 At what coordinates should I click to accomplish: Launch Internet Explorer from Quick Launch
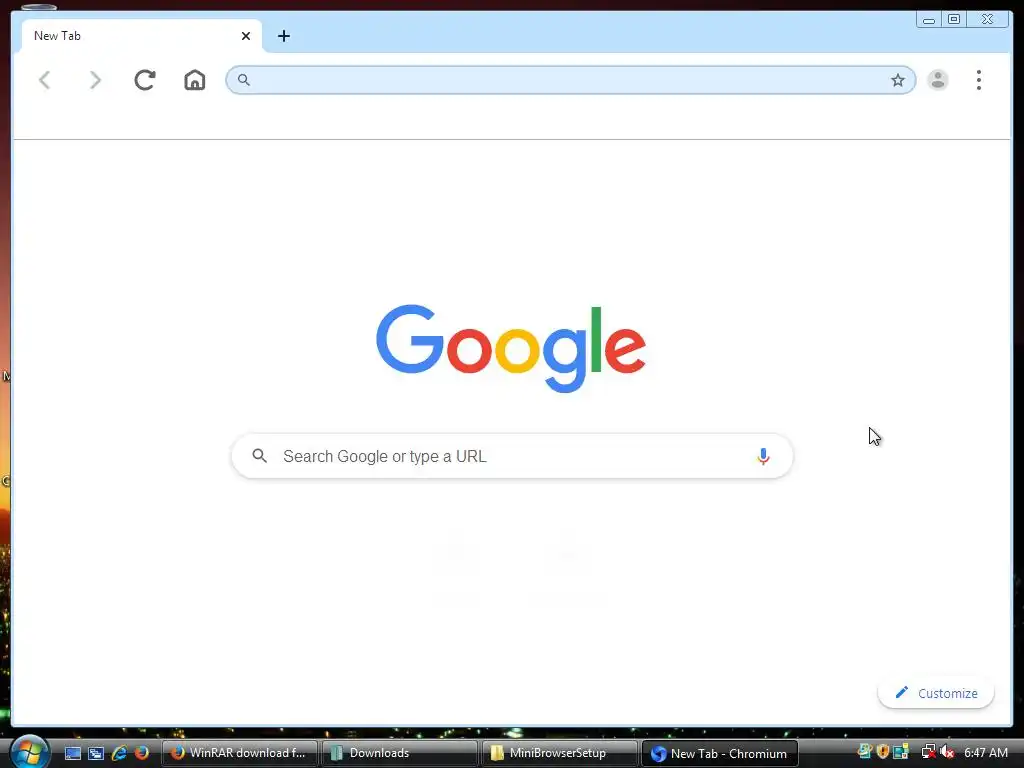[119, 753]
